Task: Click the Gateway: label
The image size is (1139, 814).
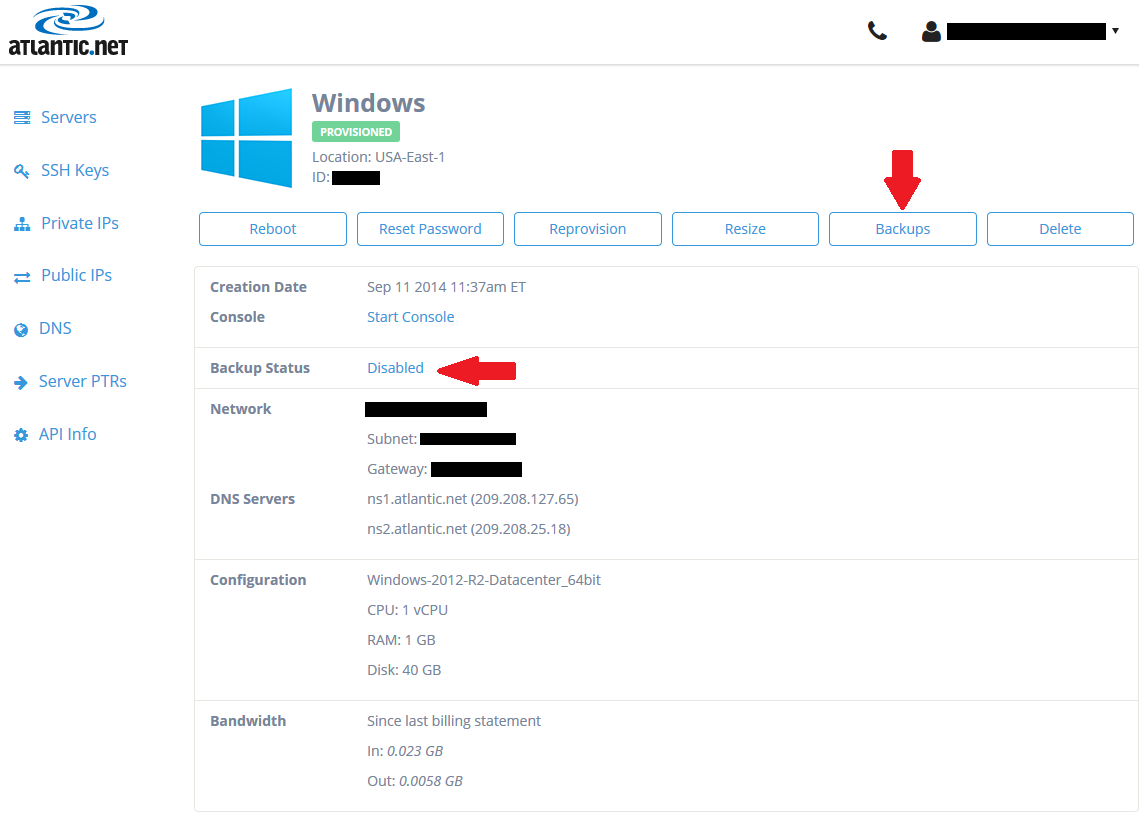Action: click(397, 469)
